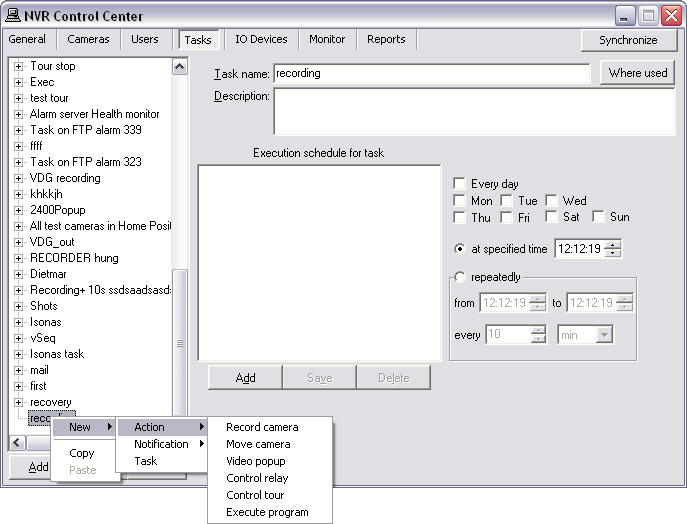687x524 pixels.
Task: Click the Where used button
Action: 637,73
